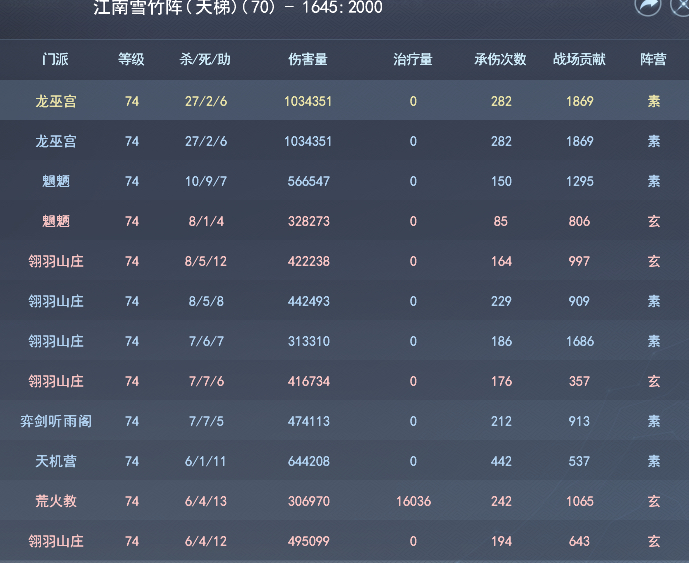Click the 8/1/4 kill stat
This screenshot has height=563, width=689.
206,222
